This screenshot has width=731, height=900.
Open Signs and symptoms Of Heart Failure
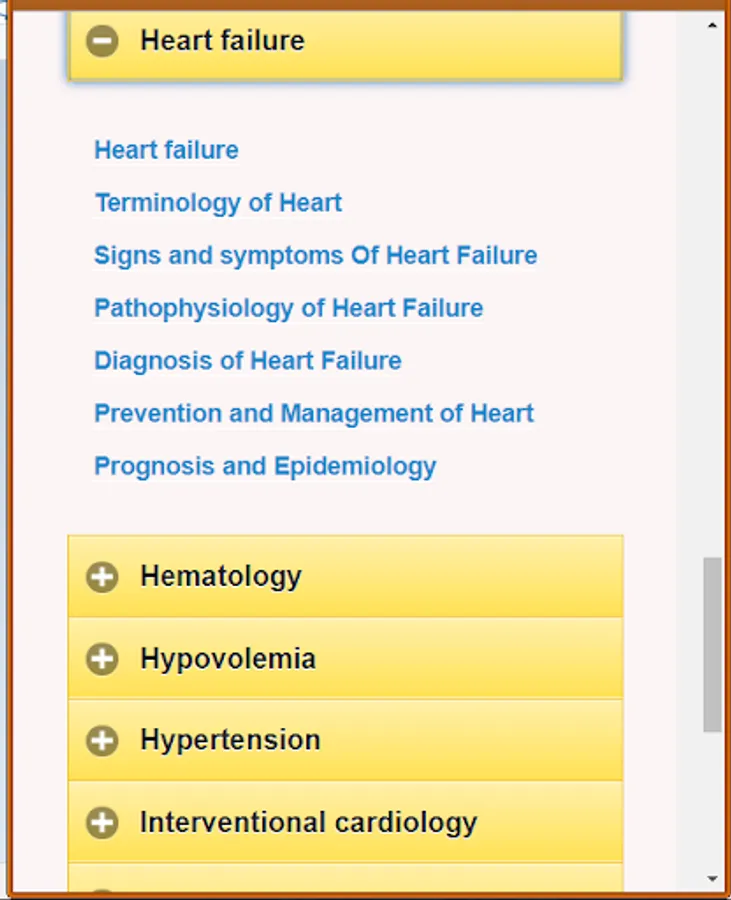[315, 255]
